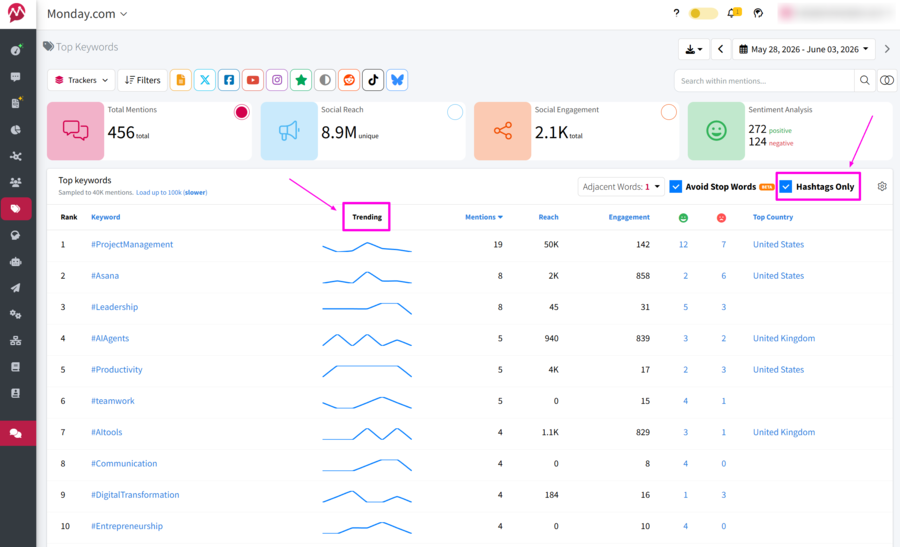Open the Trackers dropdown
The width and height of the screenshot is (900, 547).
pos(82,80)
